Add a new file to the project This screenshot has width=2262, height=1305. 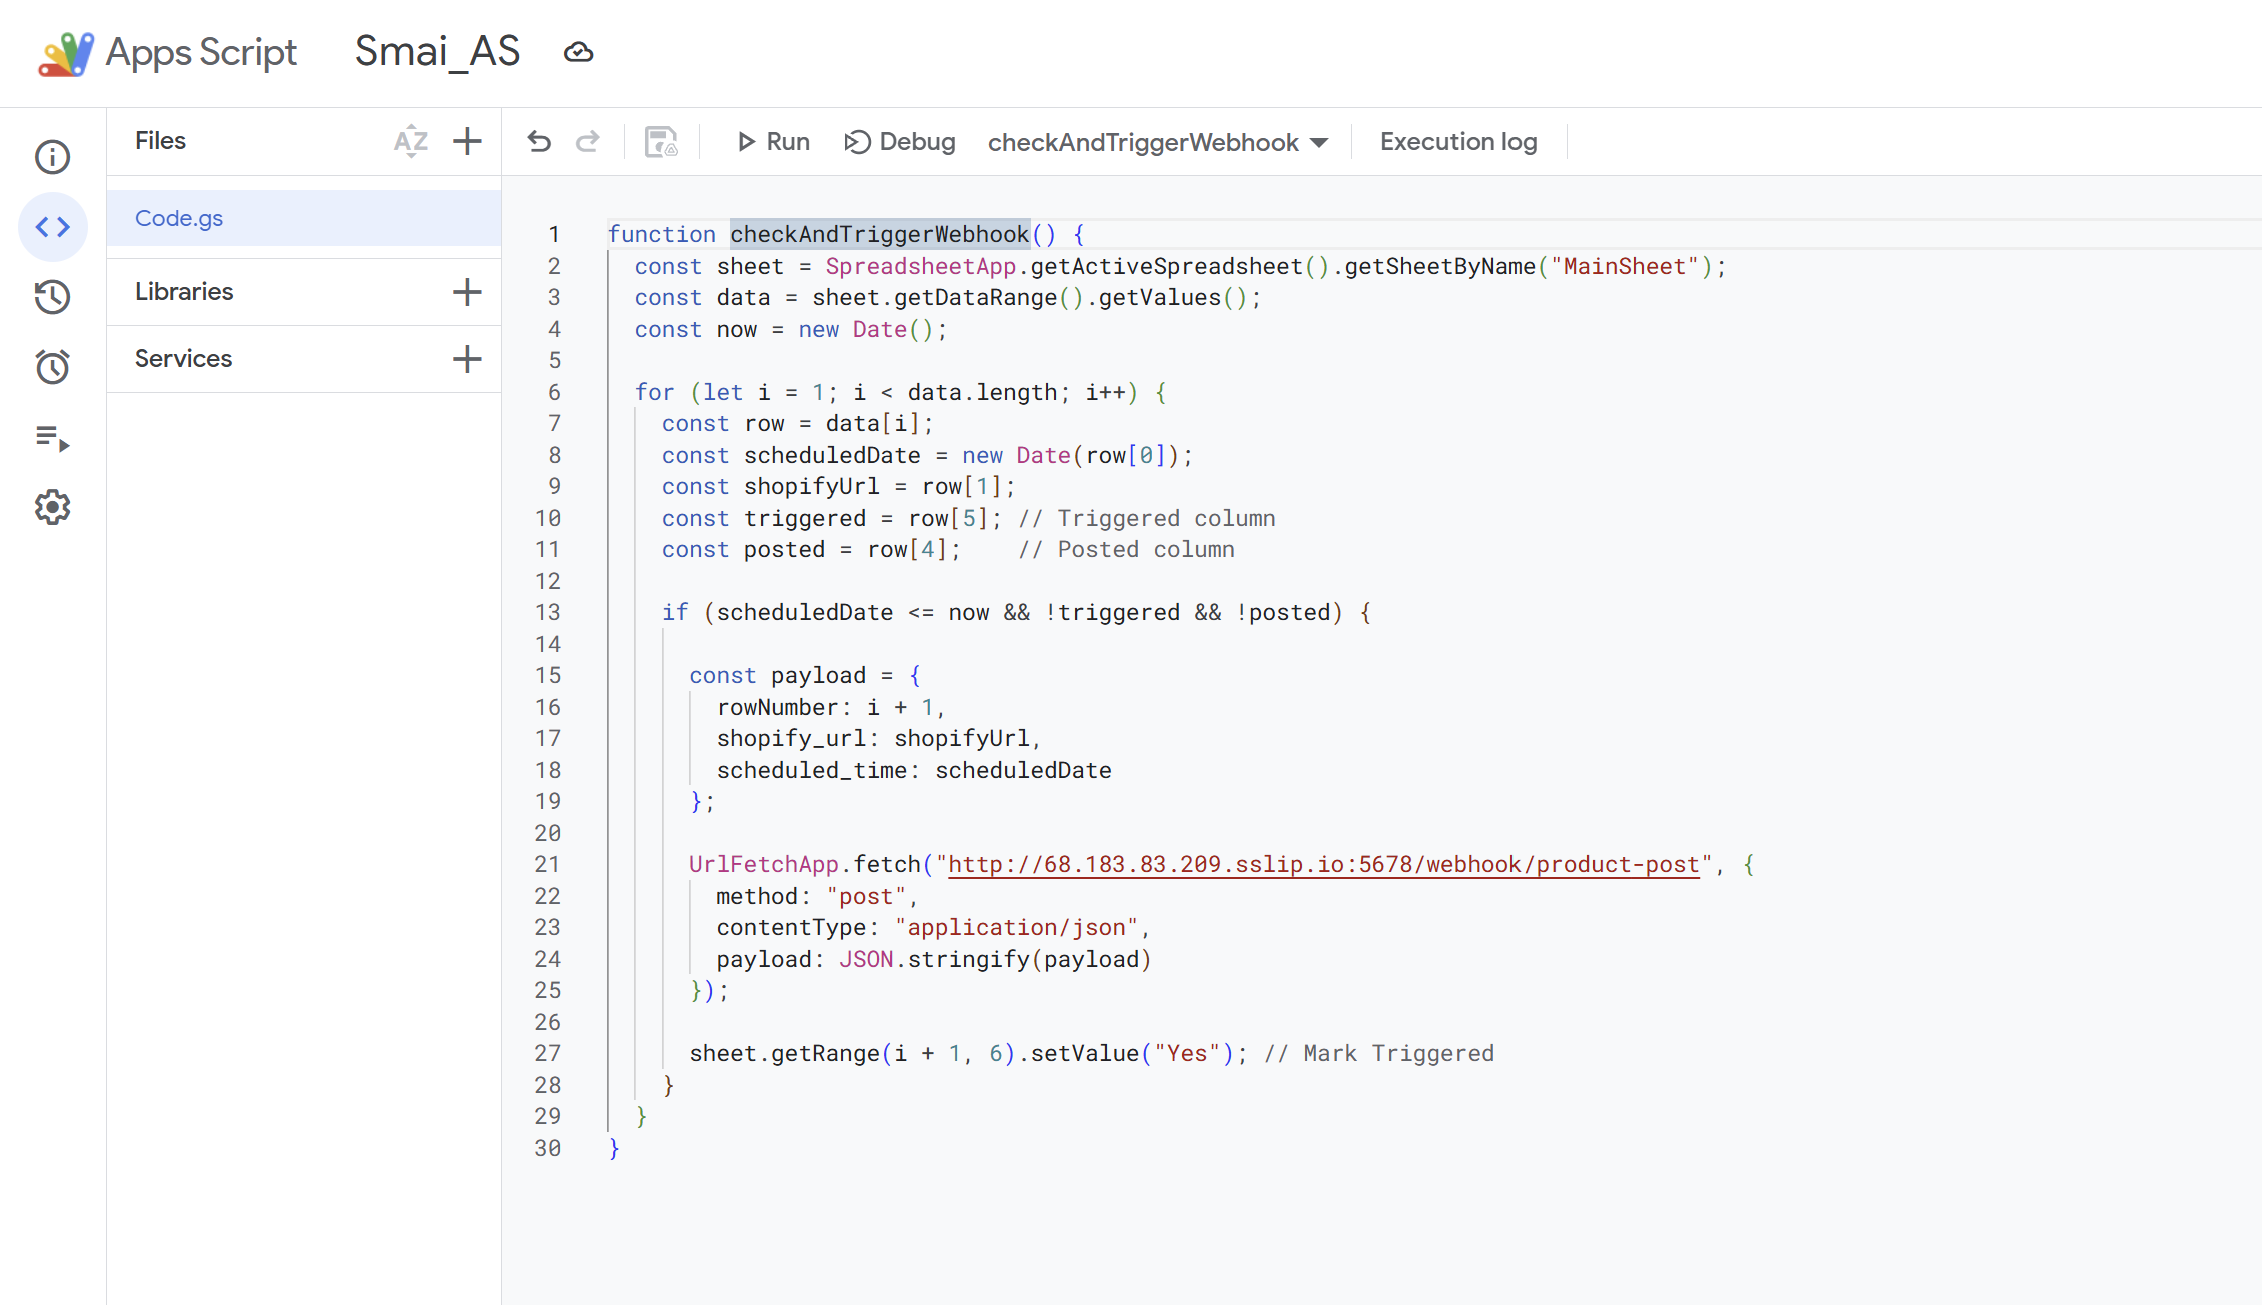point(466,141)
